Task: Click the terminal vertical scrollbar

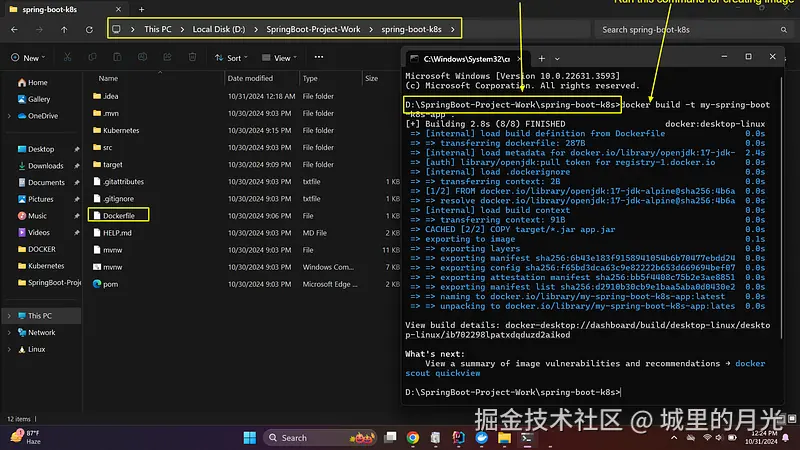Action: (x=782, y=208)
